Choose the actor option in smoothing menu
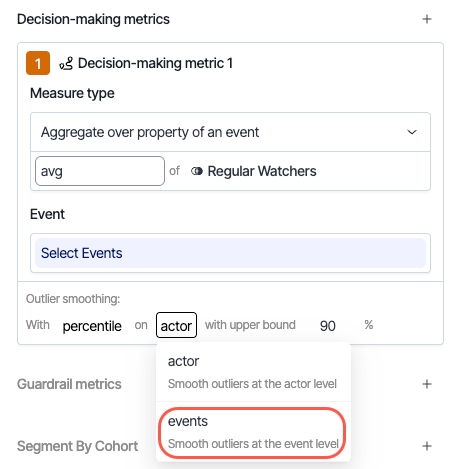 [253, 372]
